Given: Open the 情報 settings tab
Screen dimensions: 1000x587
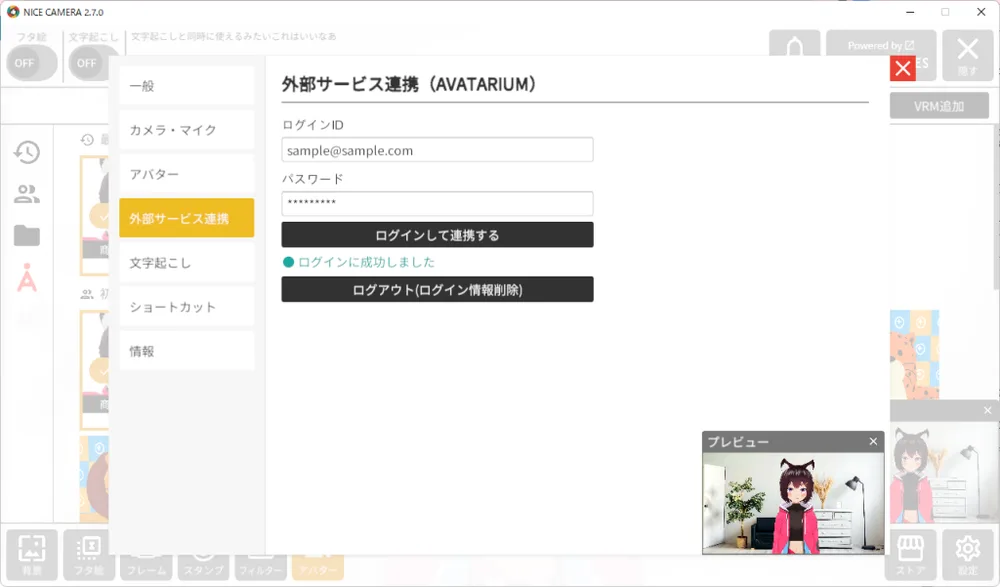Looking at the screenshot, I should pos(186,351).
